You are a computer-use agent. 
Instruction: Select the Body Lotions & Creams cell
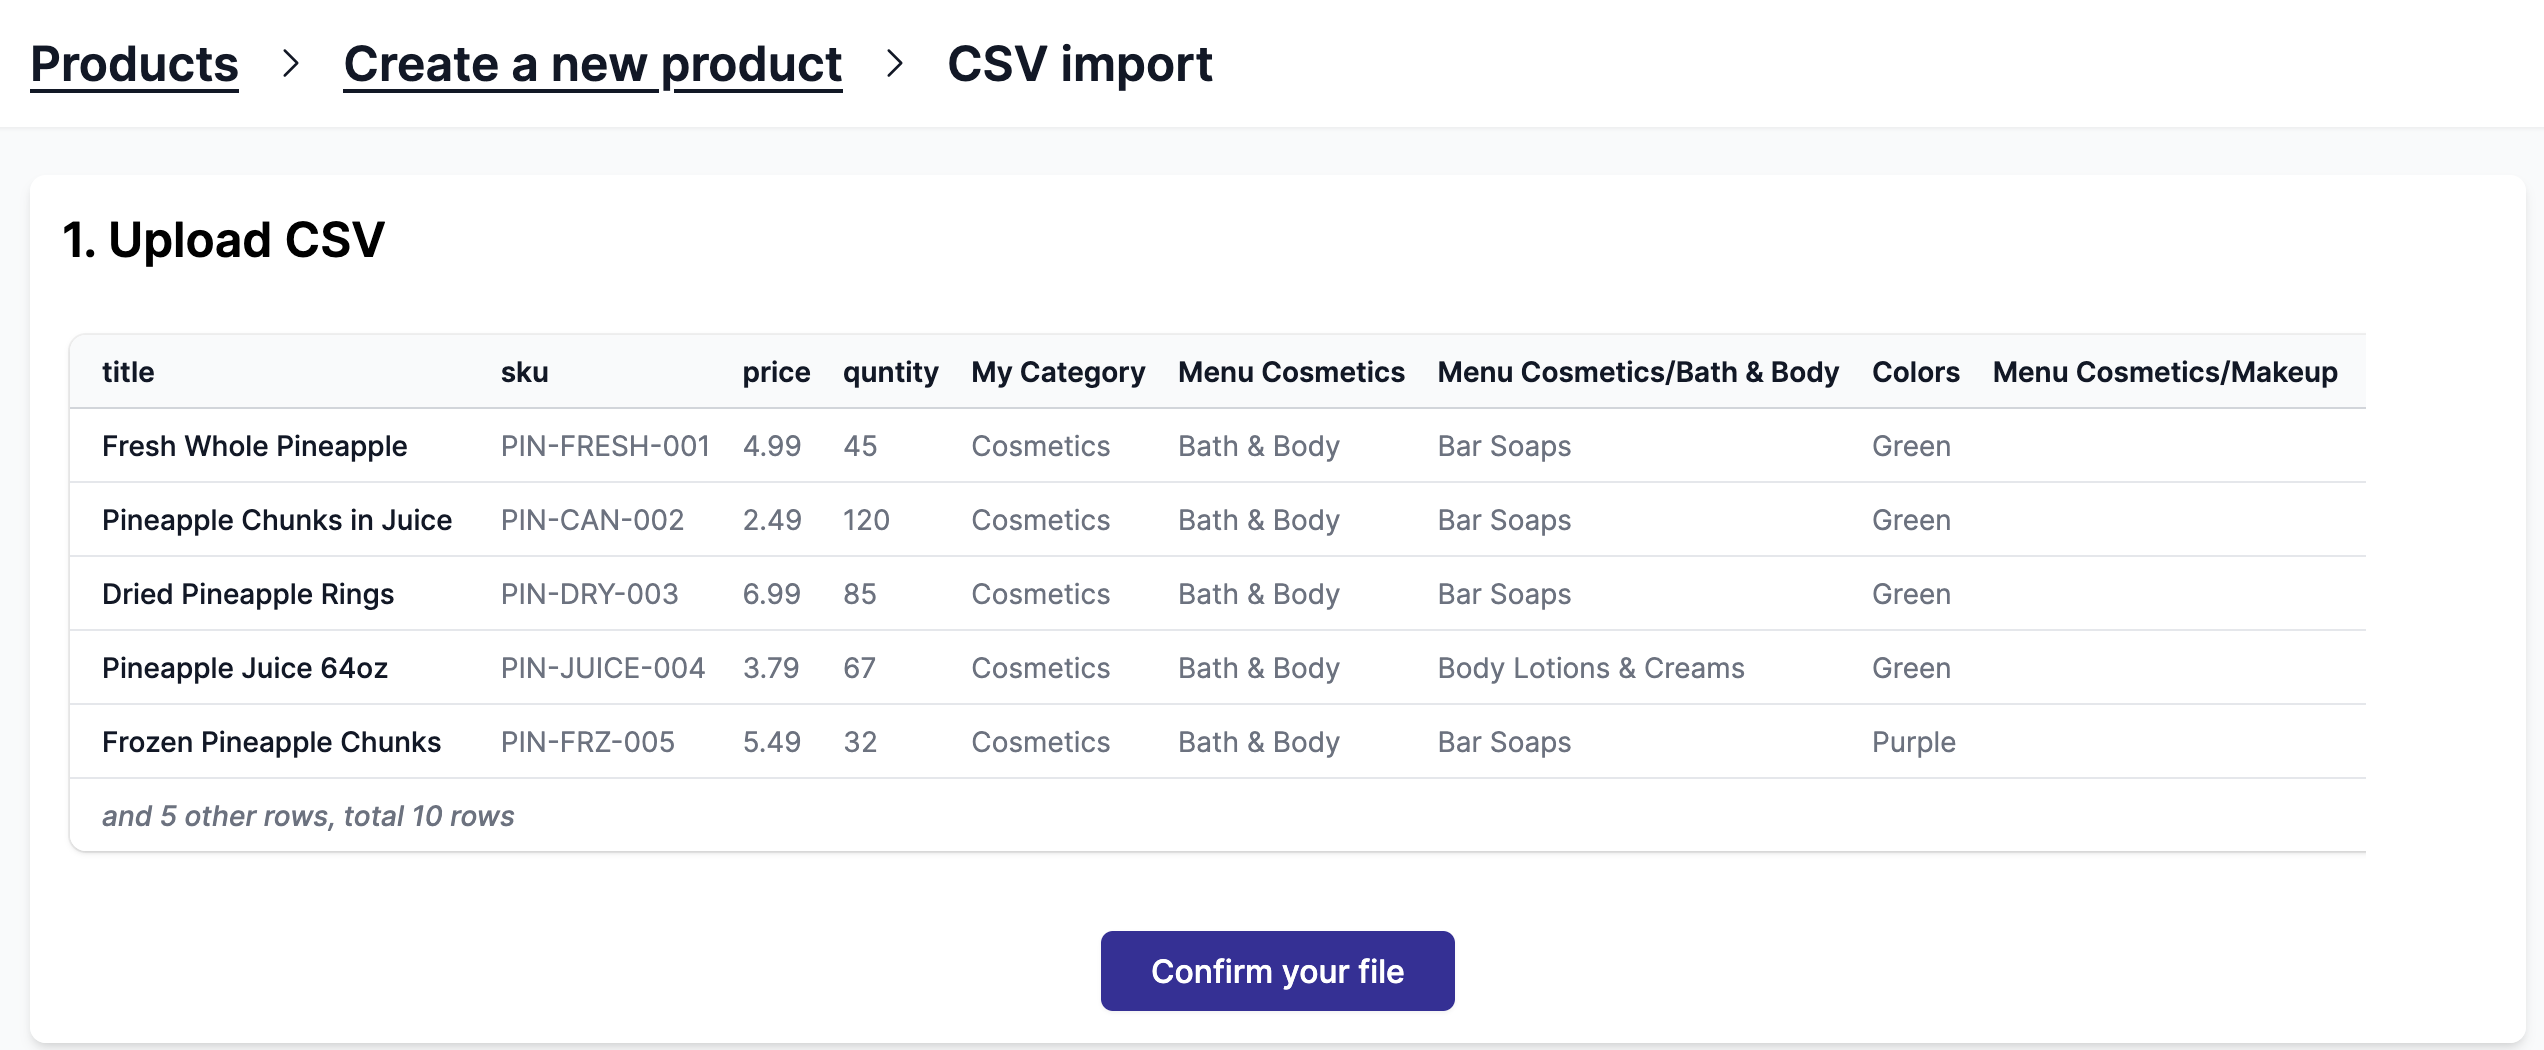(x=1590, y=667)
